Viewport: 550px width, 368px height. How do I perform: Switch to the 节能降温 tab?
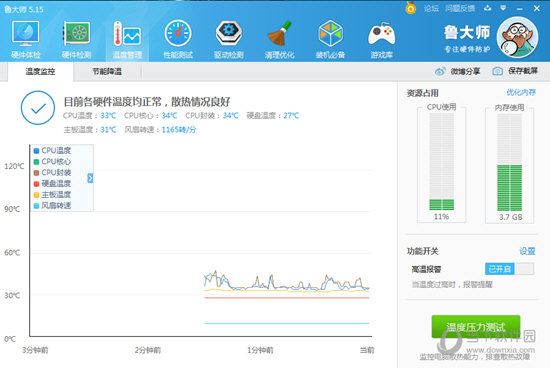[x=107, y=72]
